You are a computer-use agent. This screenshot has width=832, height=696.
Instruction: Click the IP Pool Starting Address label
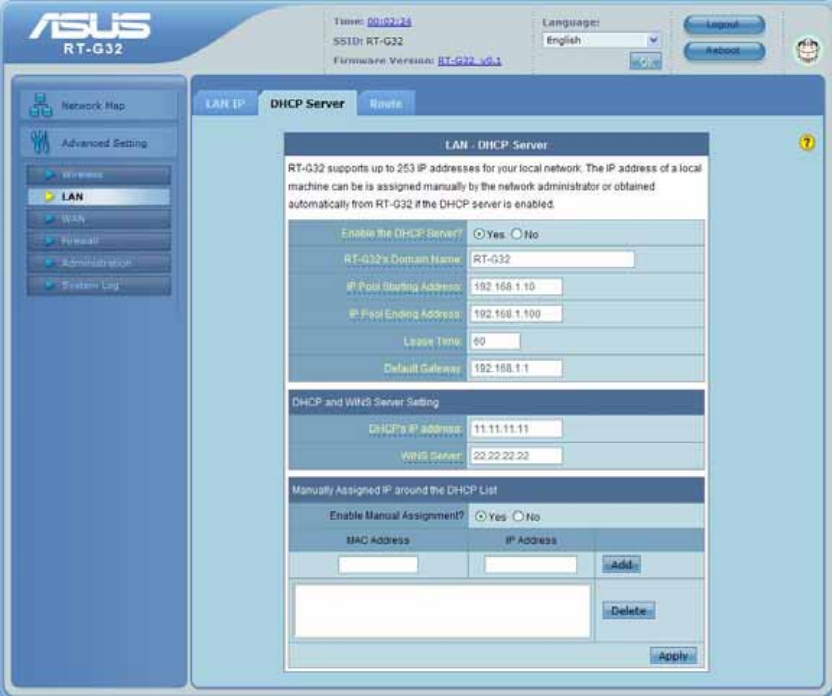(404, 287)
